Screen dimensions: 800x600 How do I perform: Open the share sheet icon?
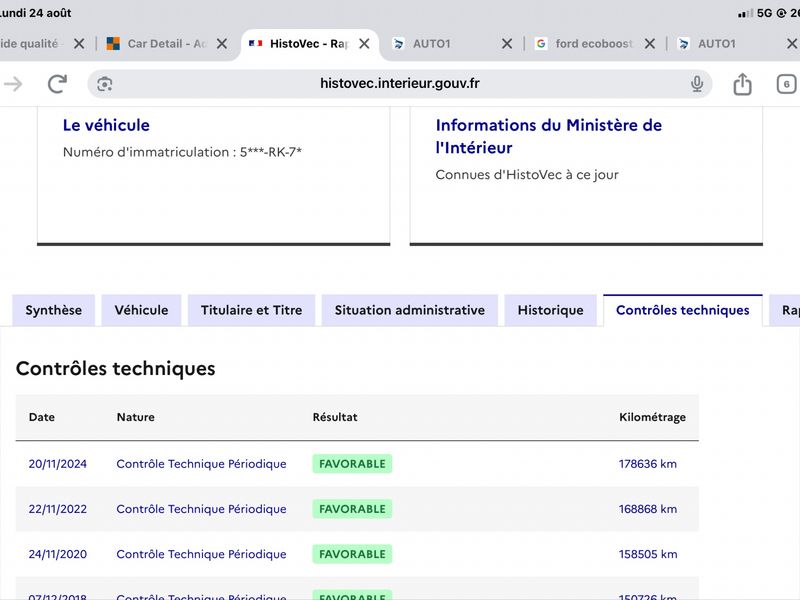[x=742, y=84]
